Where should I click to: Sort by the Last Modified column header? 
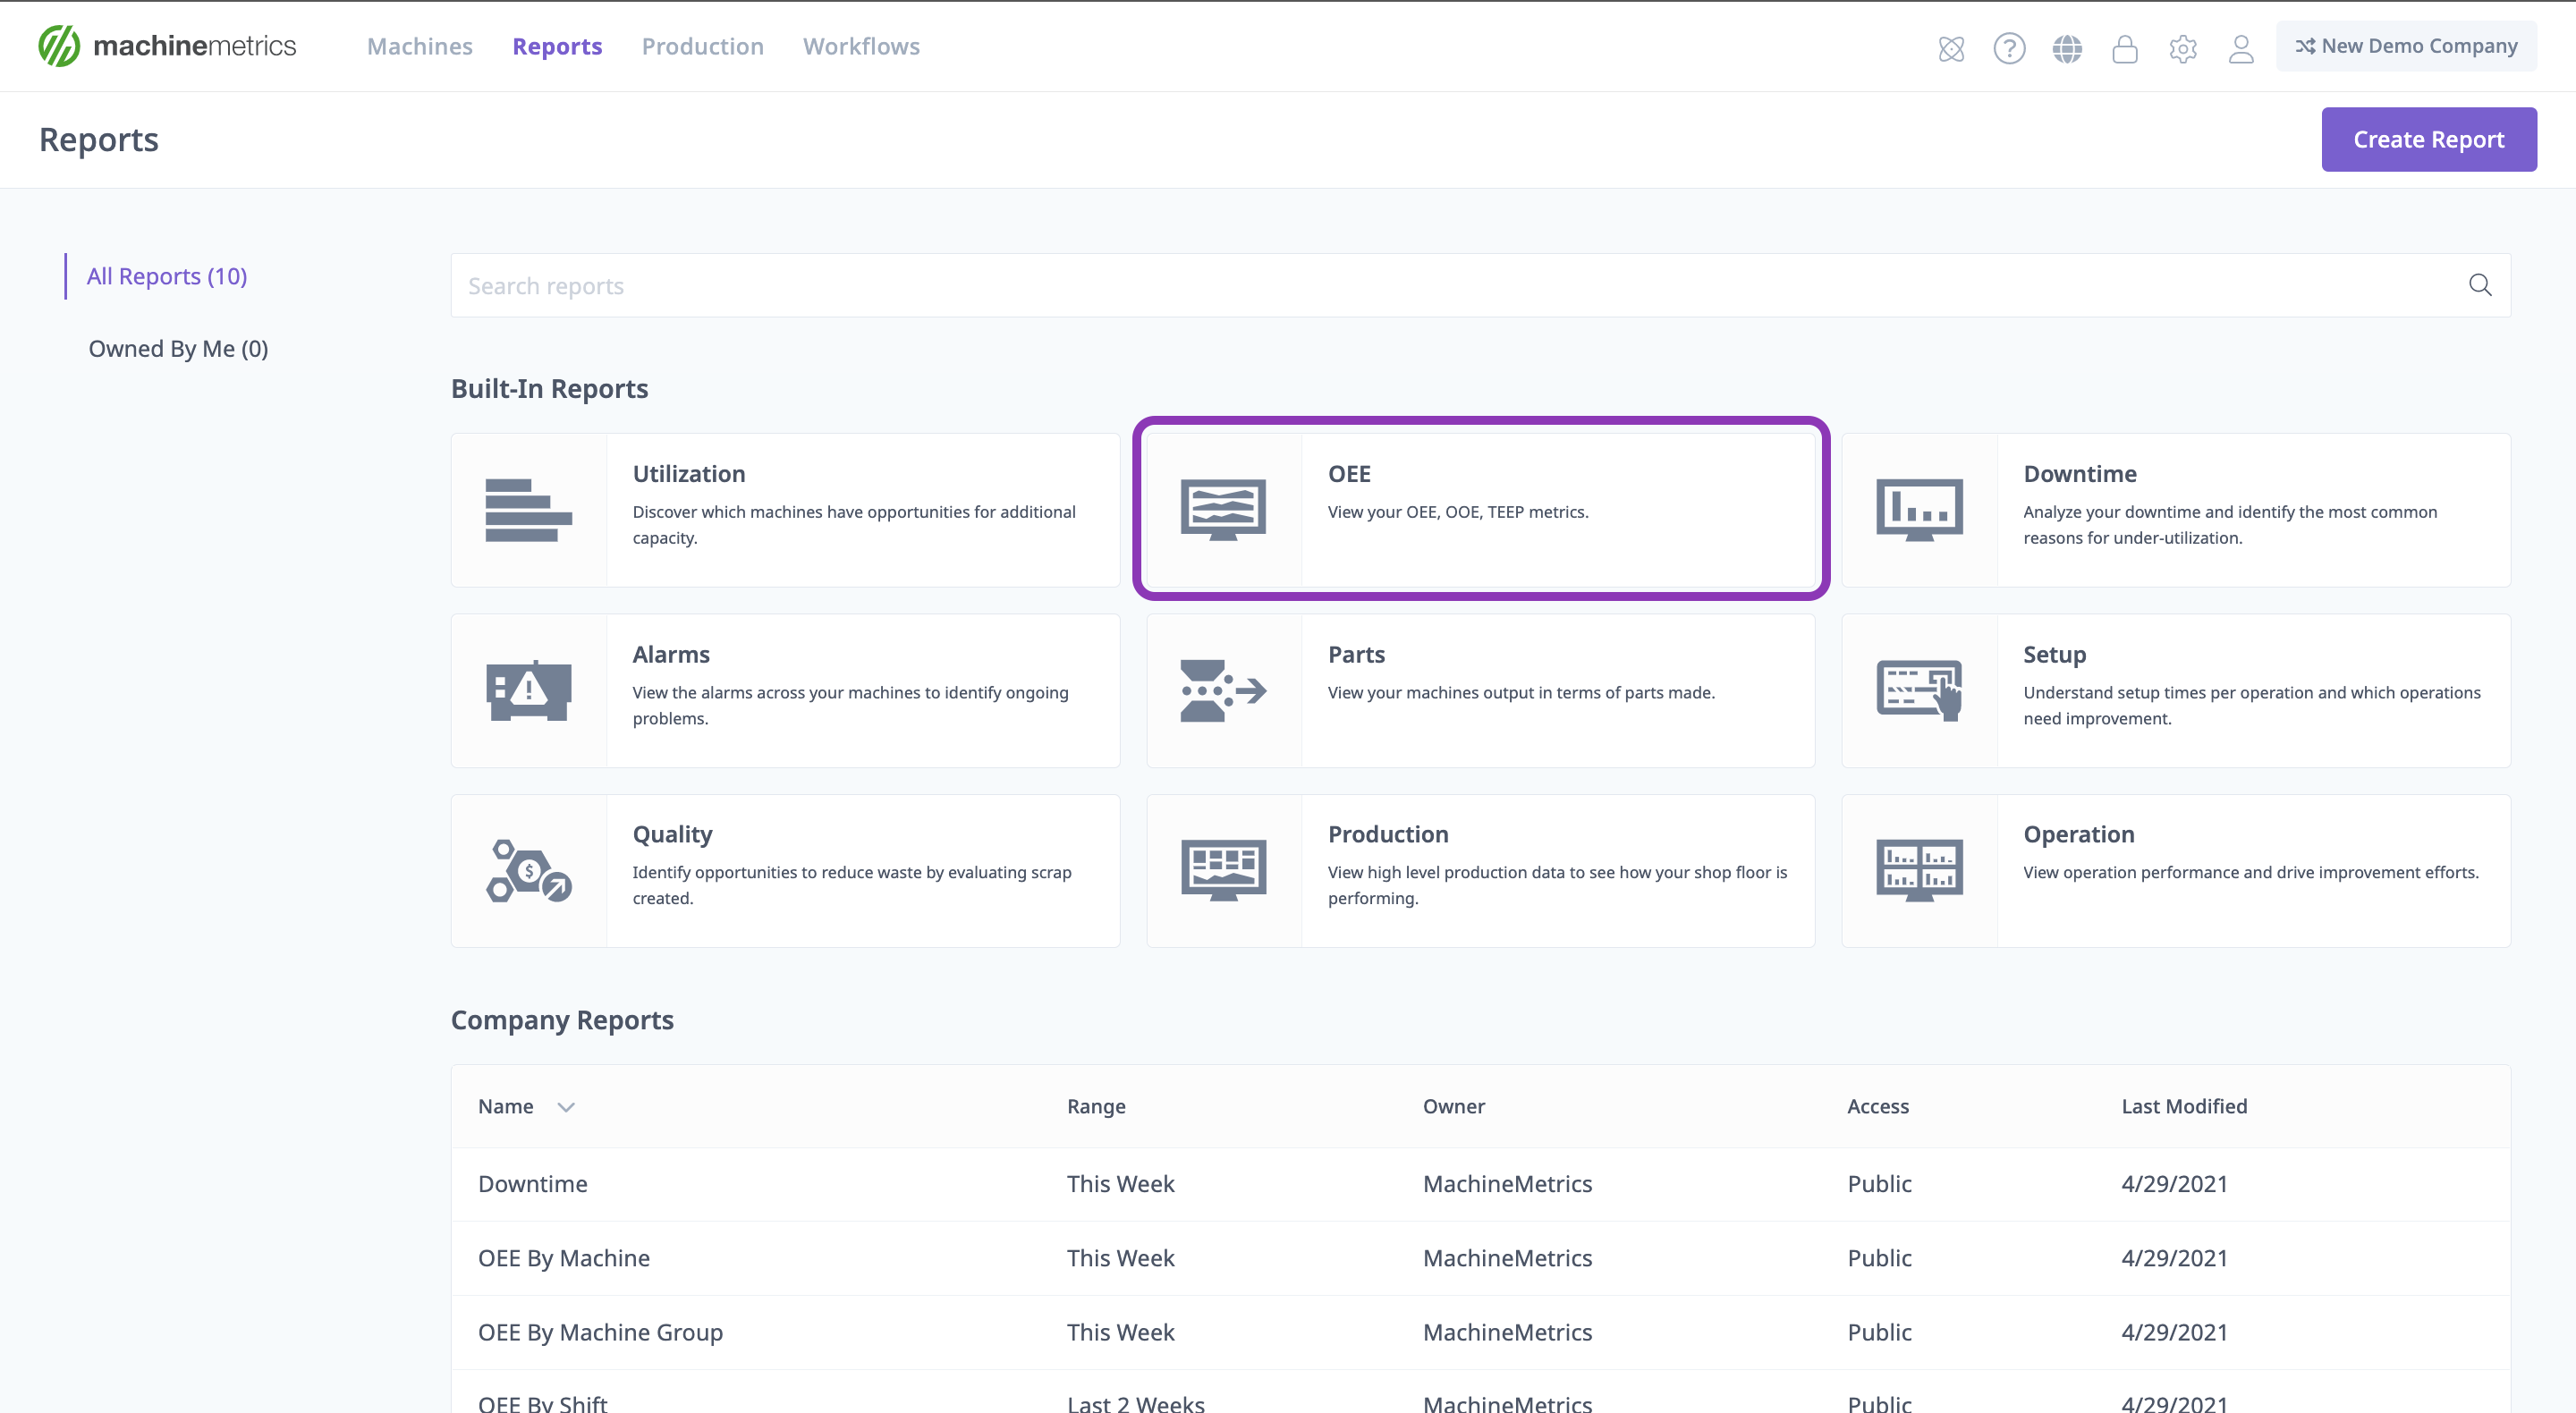point(2184,1106)
